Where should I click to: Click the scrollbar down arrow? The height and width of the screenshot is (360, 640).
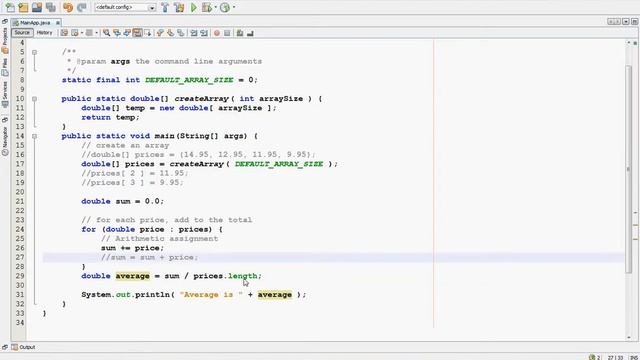click(x=629, y=338)
